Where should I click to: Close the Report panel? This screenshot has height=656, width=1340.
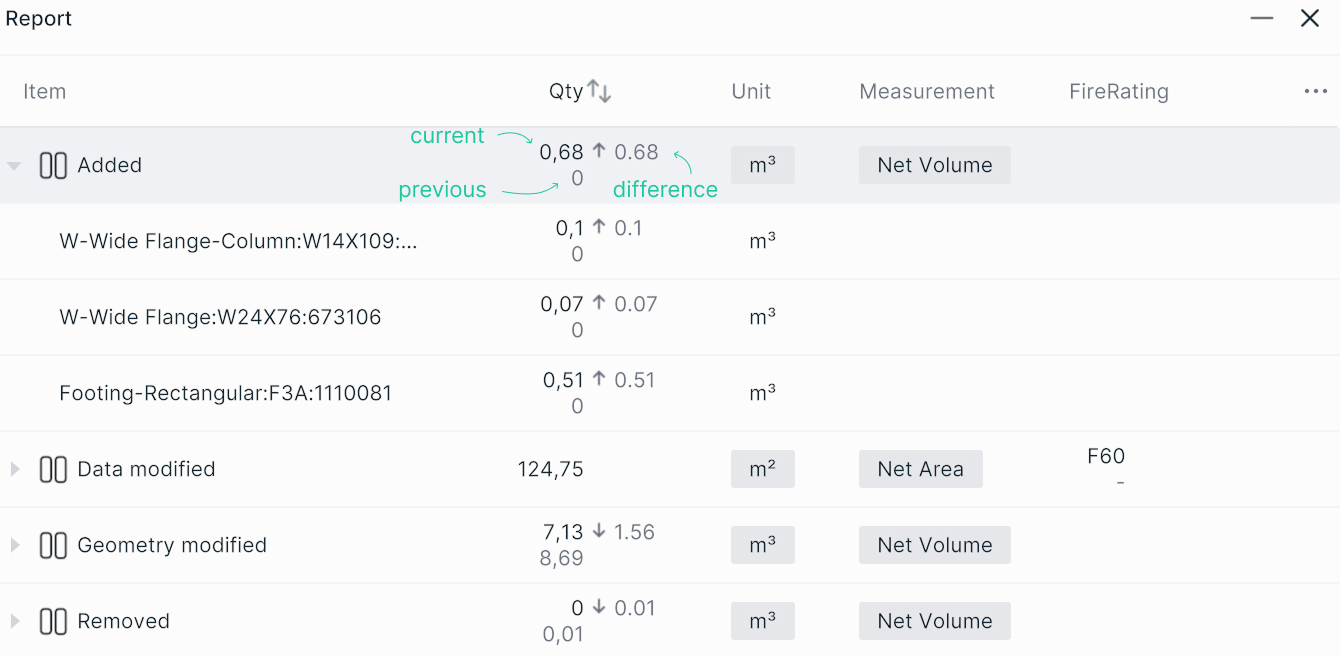pos(1310,19)
